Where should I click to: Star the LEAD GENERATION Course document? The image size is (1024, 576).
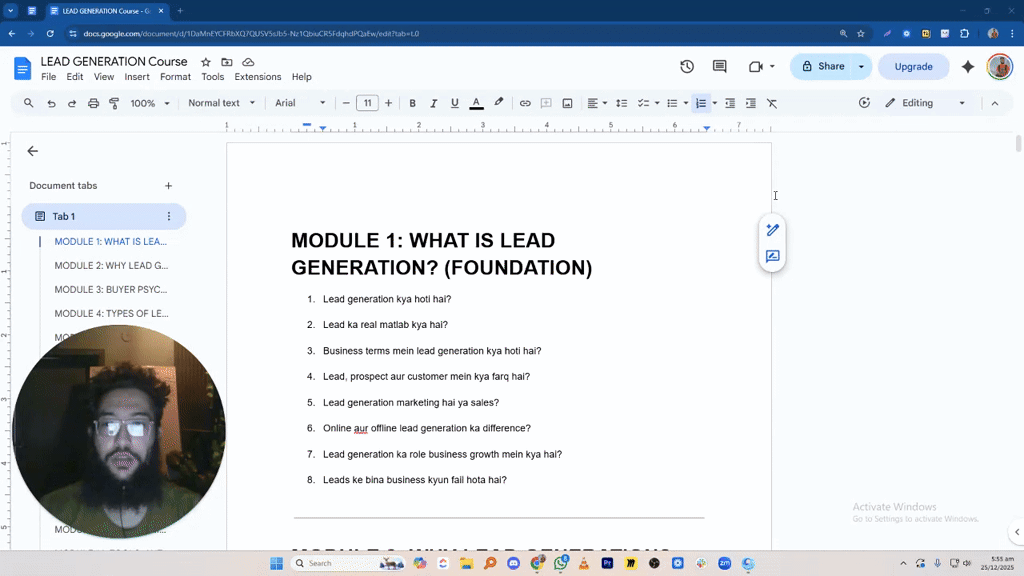206,62
